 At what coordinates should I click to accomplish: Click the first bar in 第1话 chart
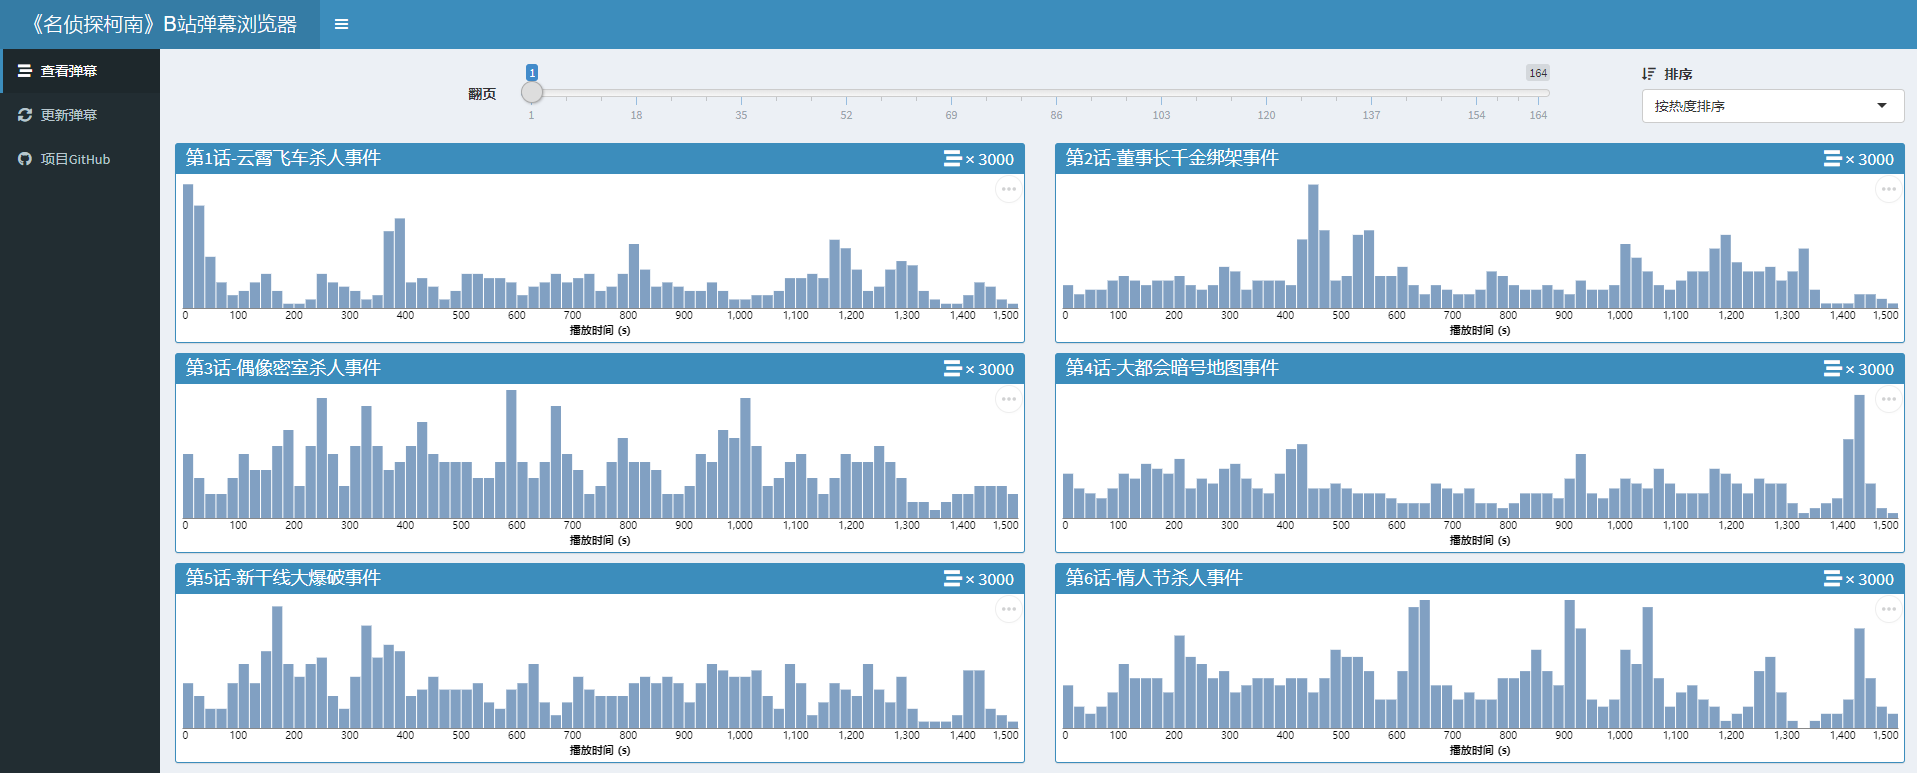tap(188, 246)
